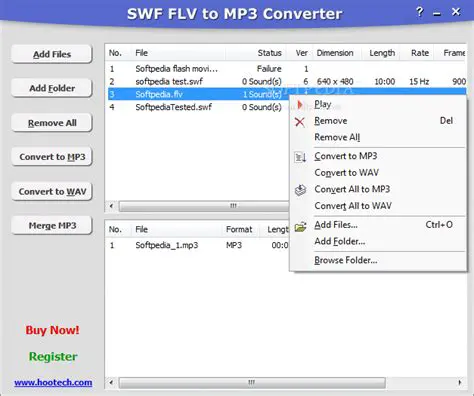Click source list left scroll arrow
This screenshot has height=396, width=474.
pos(112,206)
